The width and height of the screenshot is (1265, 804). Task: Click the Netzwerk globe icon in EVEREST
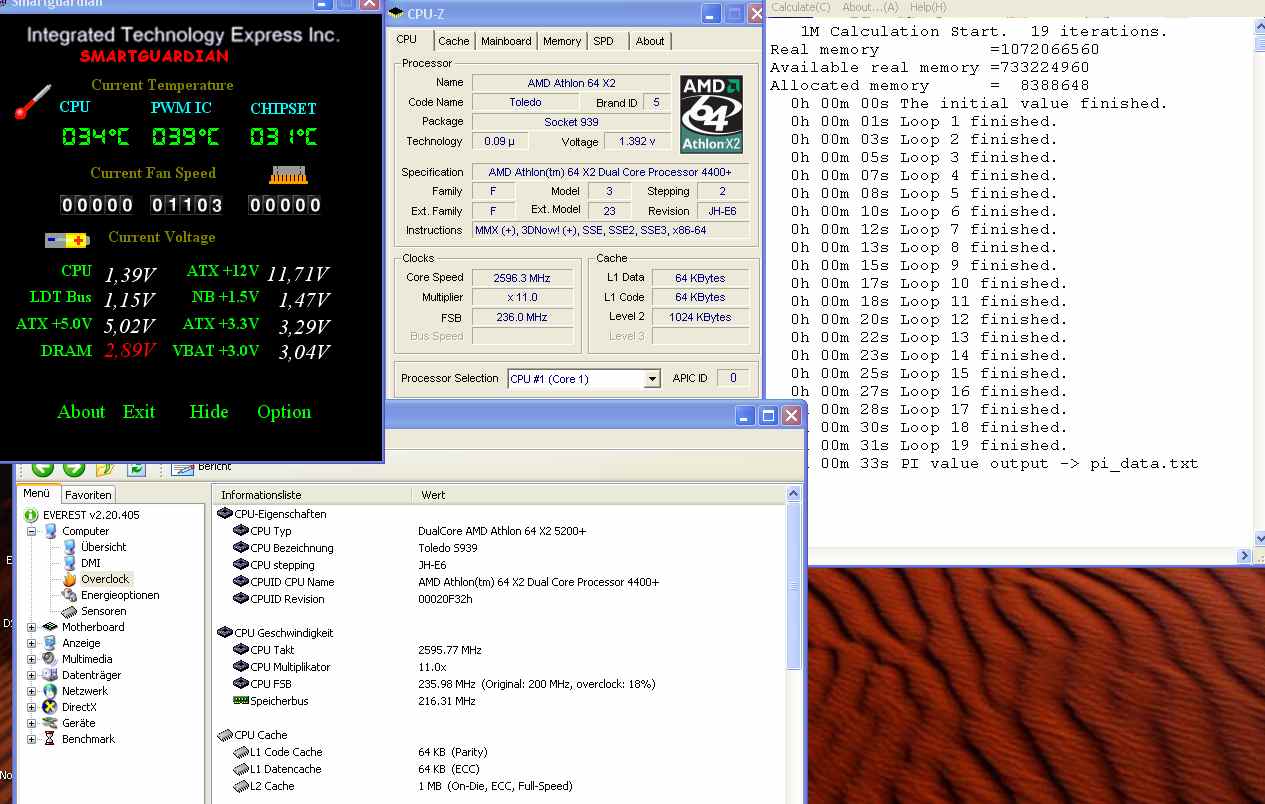click(50, 691)
